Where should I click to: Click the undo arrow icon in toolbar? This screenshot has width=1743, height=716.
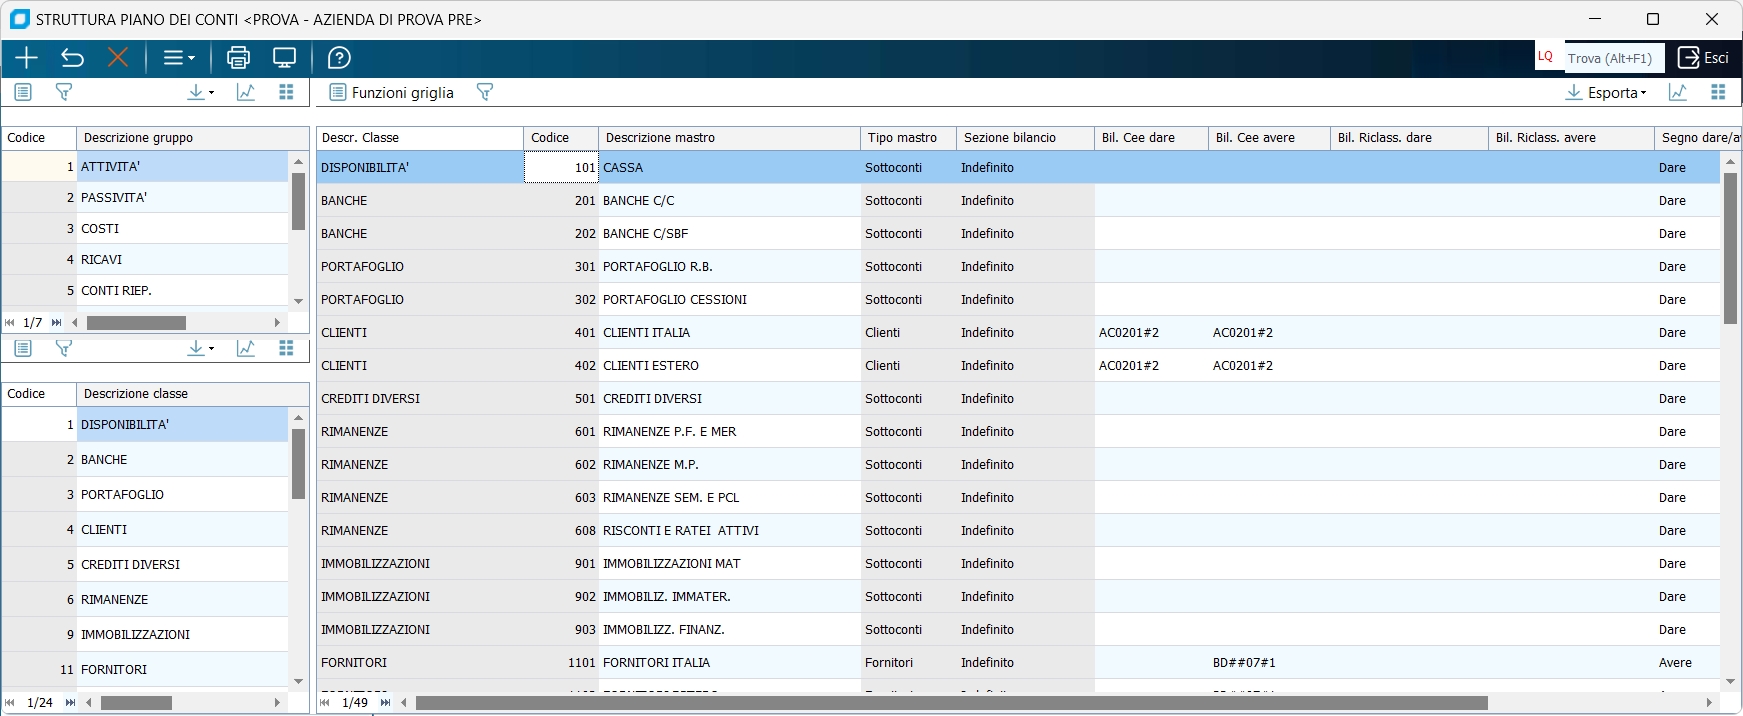(72, 58)
